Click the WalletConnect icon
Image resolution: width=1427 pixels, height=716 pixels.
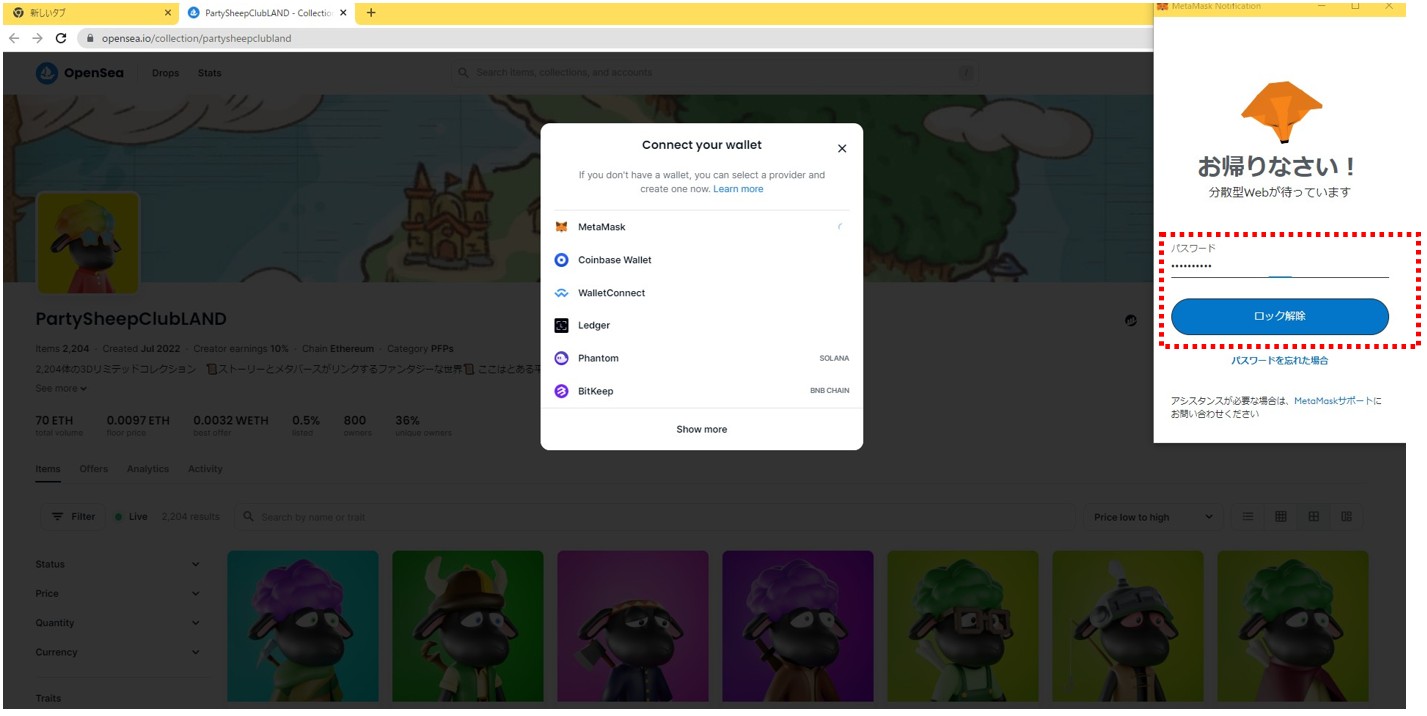562,293
